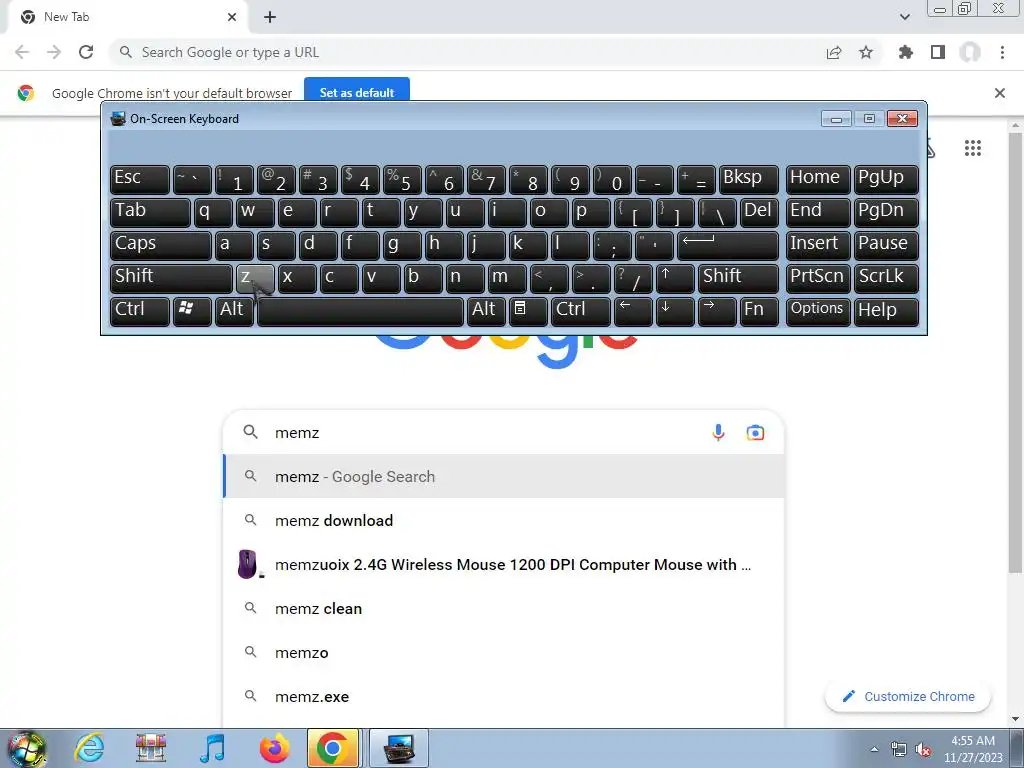
Task: Toggle the left Ctrl key
Action: 140,310
